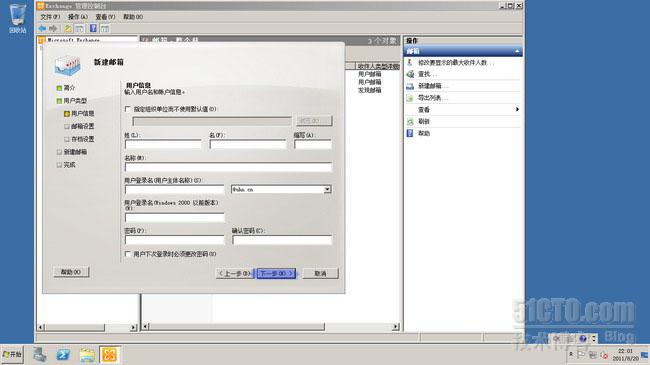Click the blue Back arrow in the console toolbar
The height and width of the screenshot is (365, 650).
pos(42,28)
